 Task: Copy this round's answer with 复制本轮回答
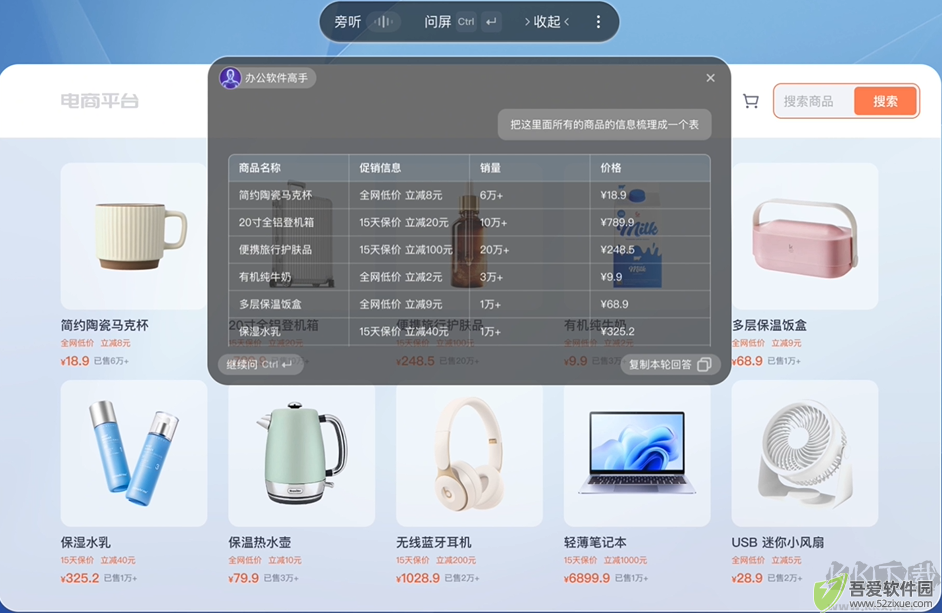[670, 364]
